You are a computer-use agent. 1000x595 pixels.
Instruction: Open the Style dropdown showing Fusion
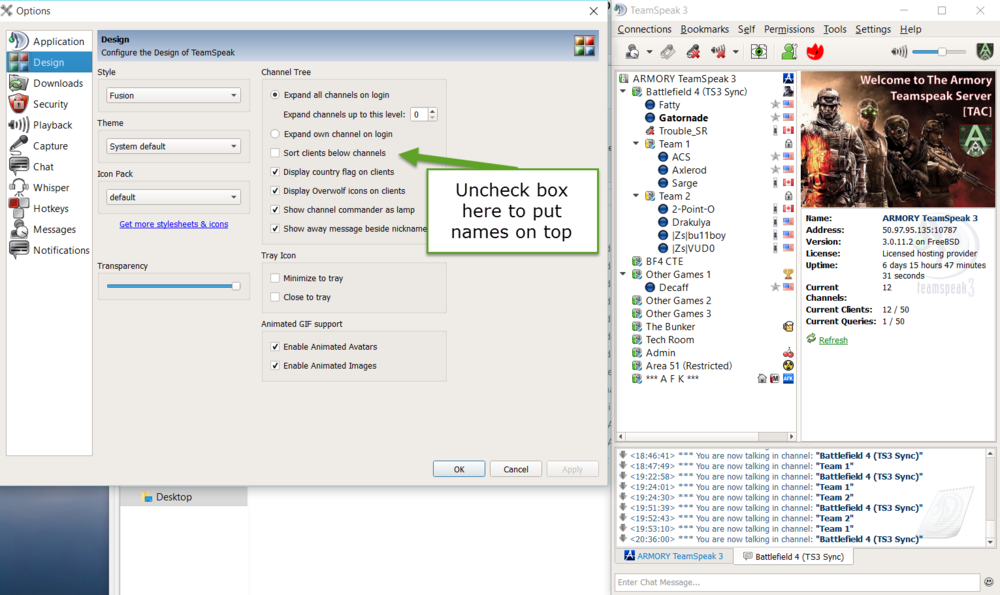tap(173, 95)
